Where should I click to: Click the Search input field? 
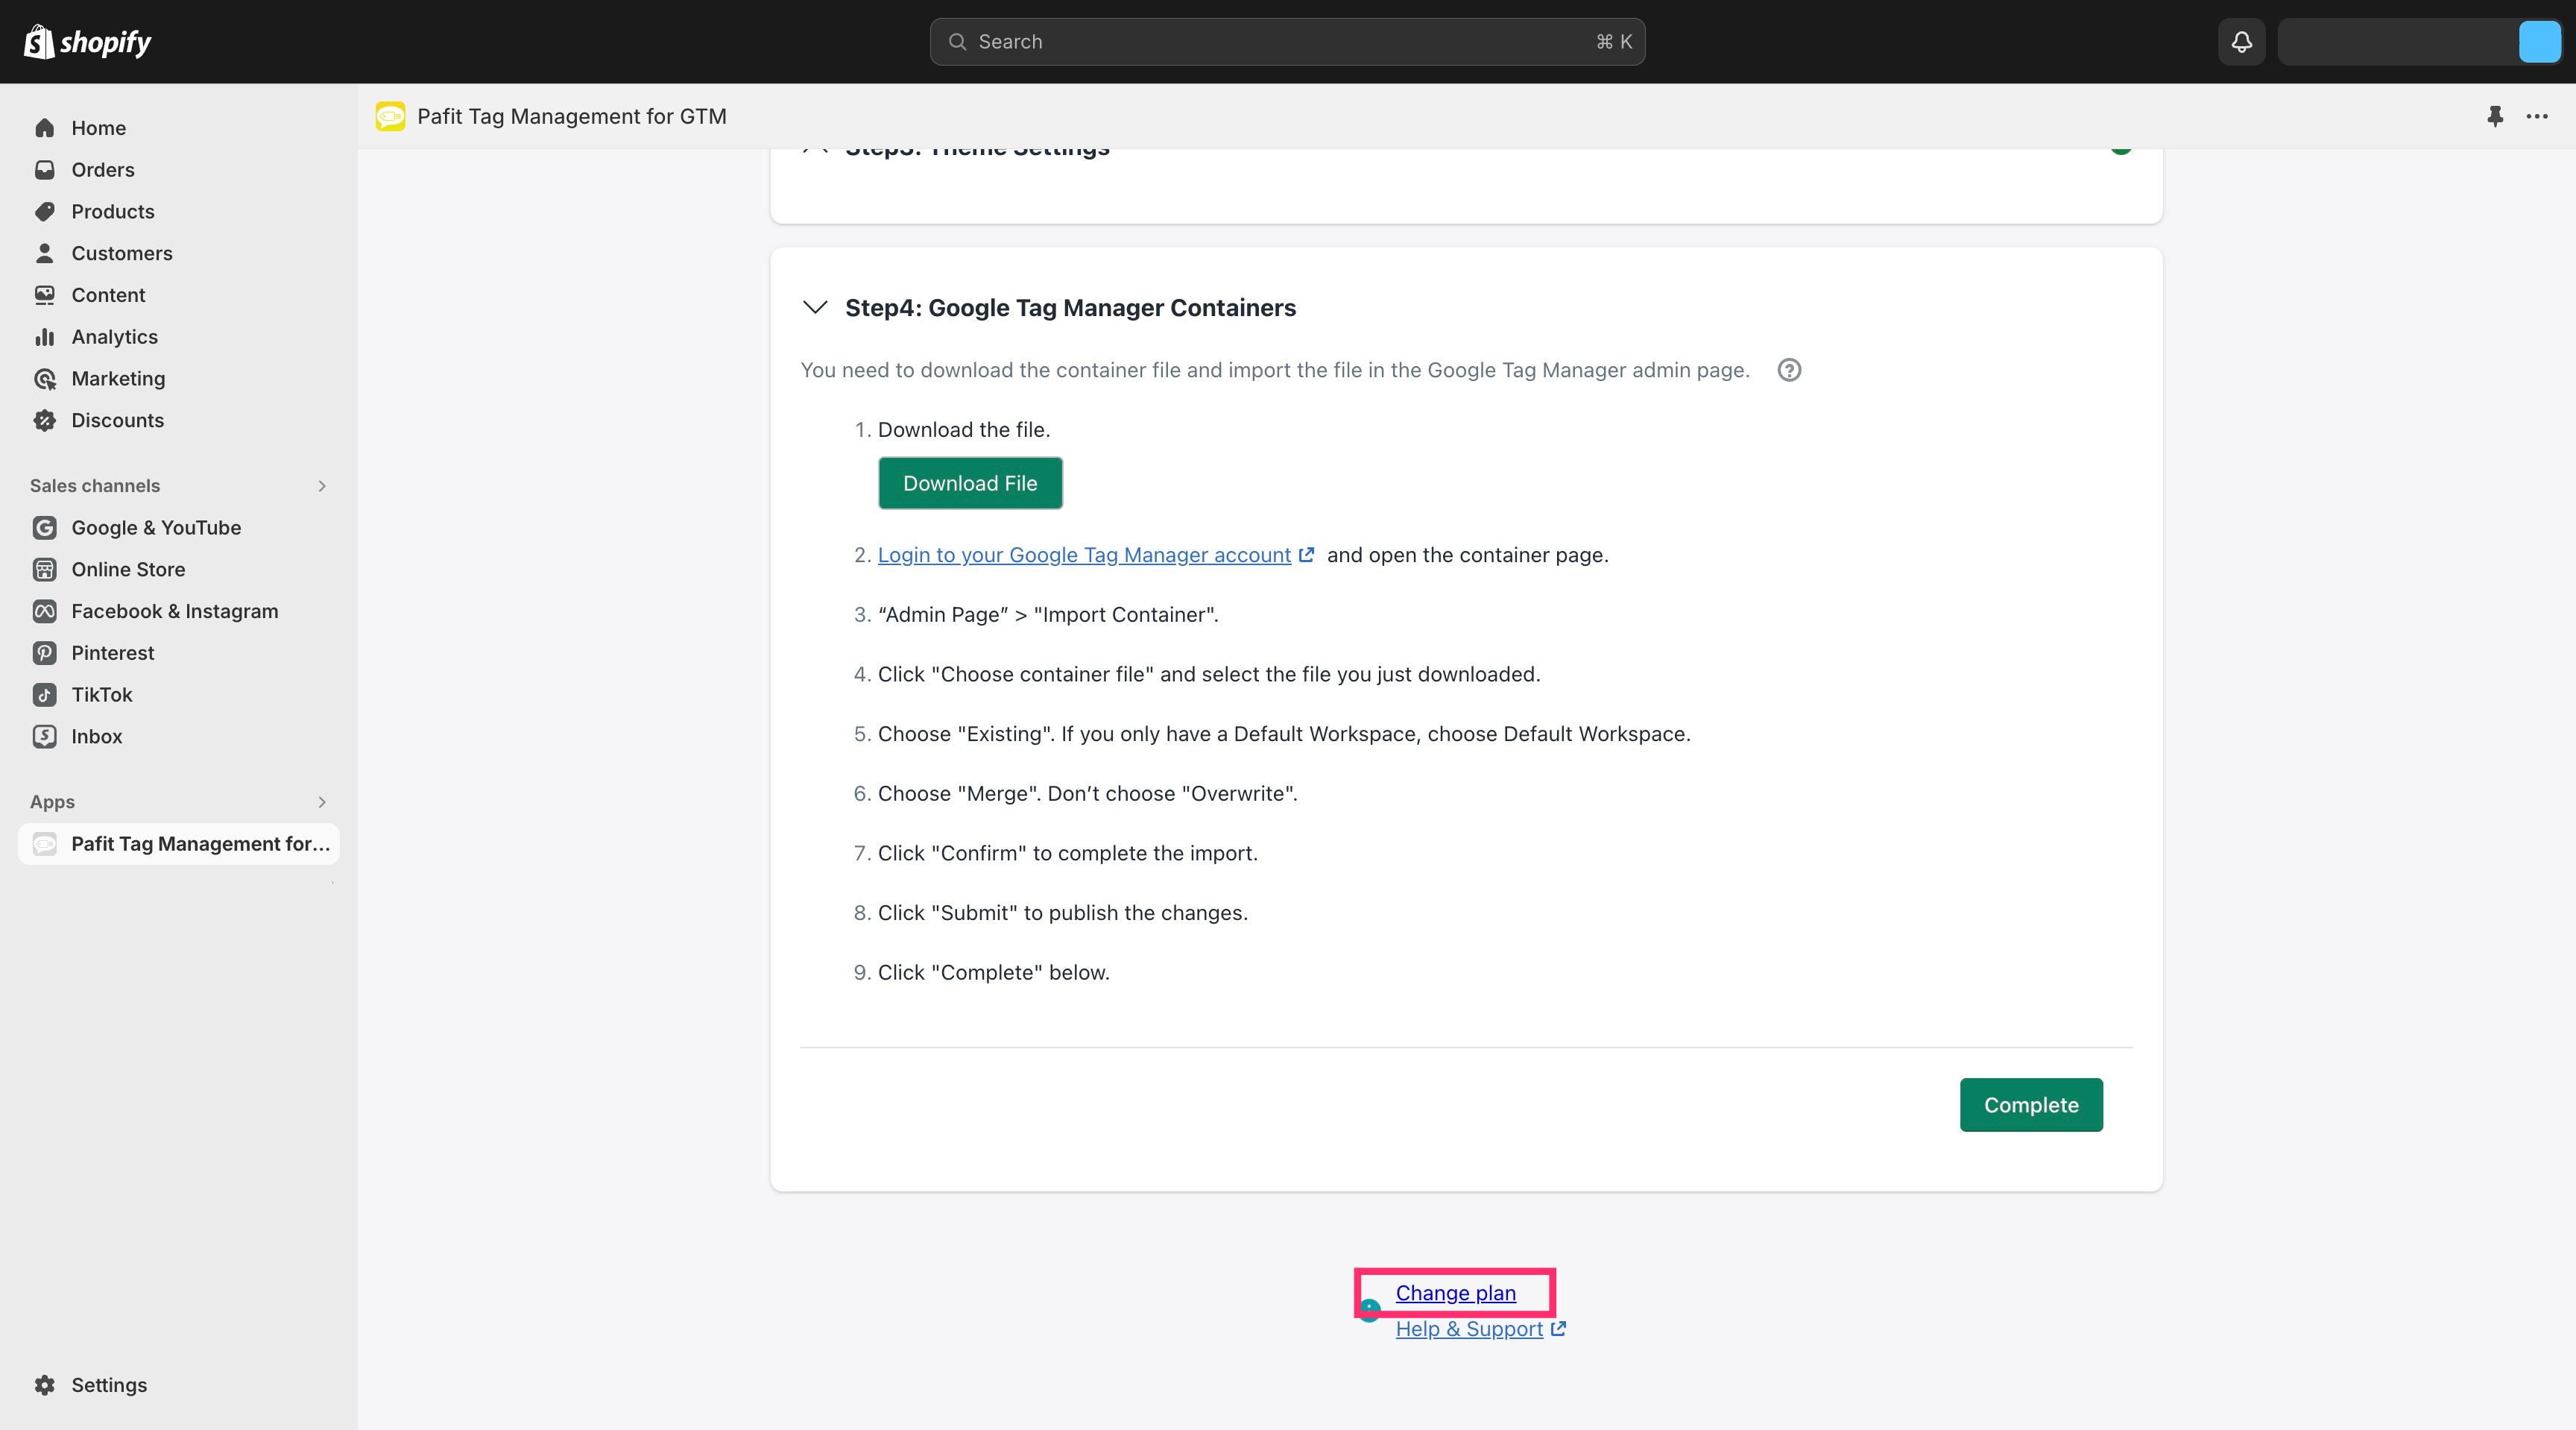[1287, 42]
